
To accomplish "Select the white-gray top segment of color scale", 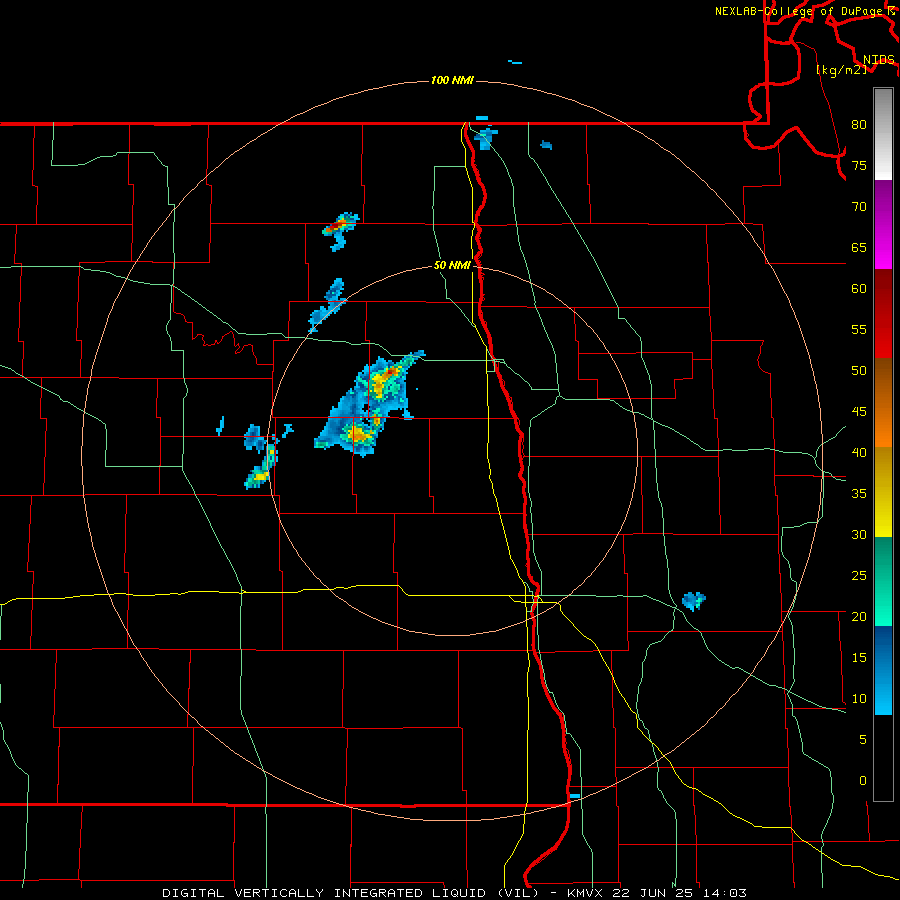I will click(x=883, y=134).
